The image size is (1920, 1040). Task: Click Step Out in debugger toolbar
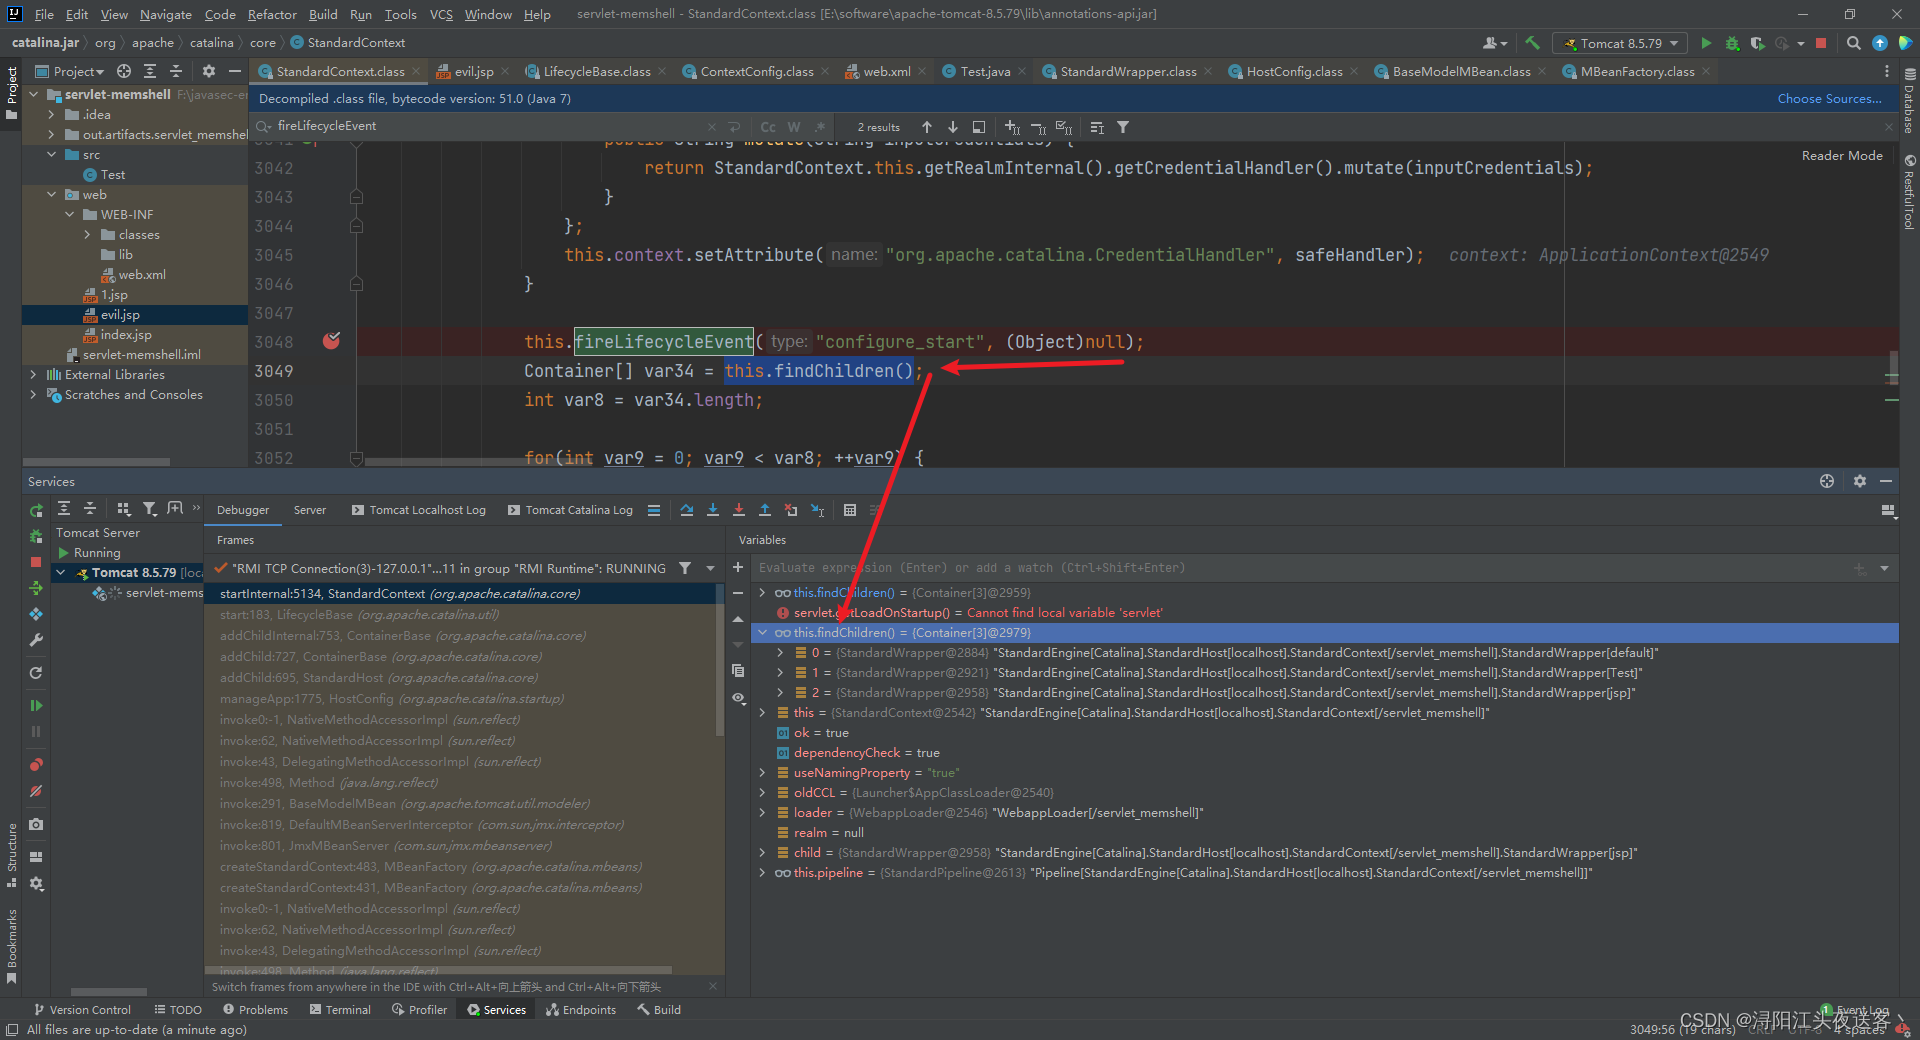click(x=765, y=510)
